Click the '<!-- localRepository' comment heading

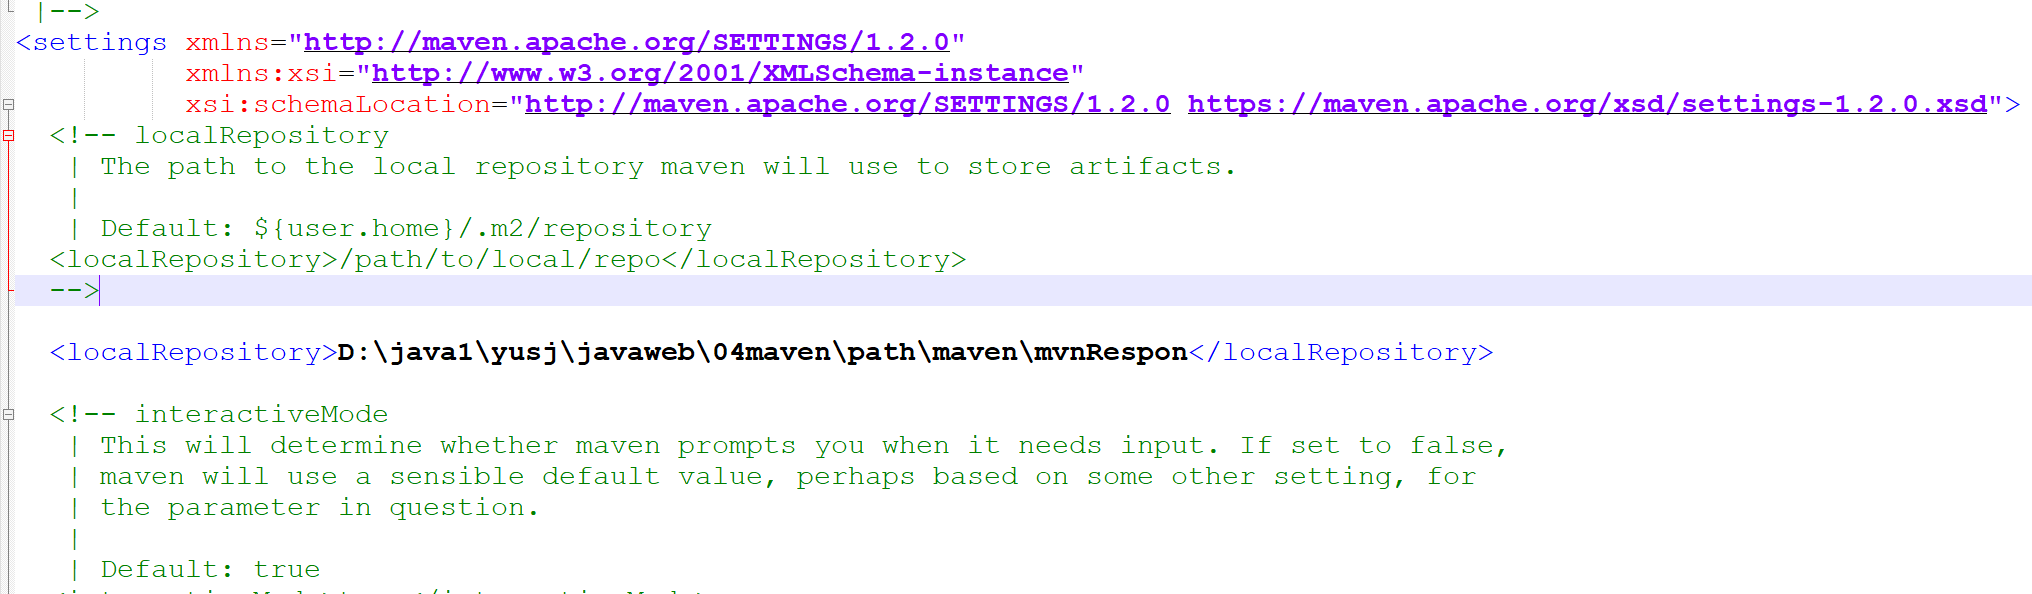(x=219, y=135)
